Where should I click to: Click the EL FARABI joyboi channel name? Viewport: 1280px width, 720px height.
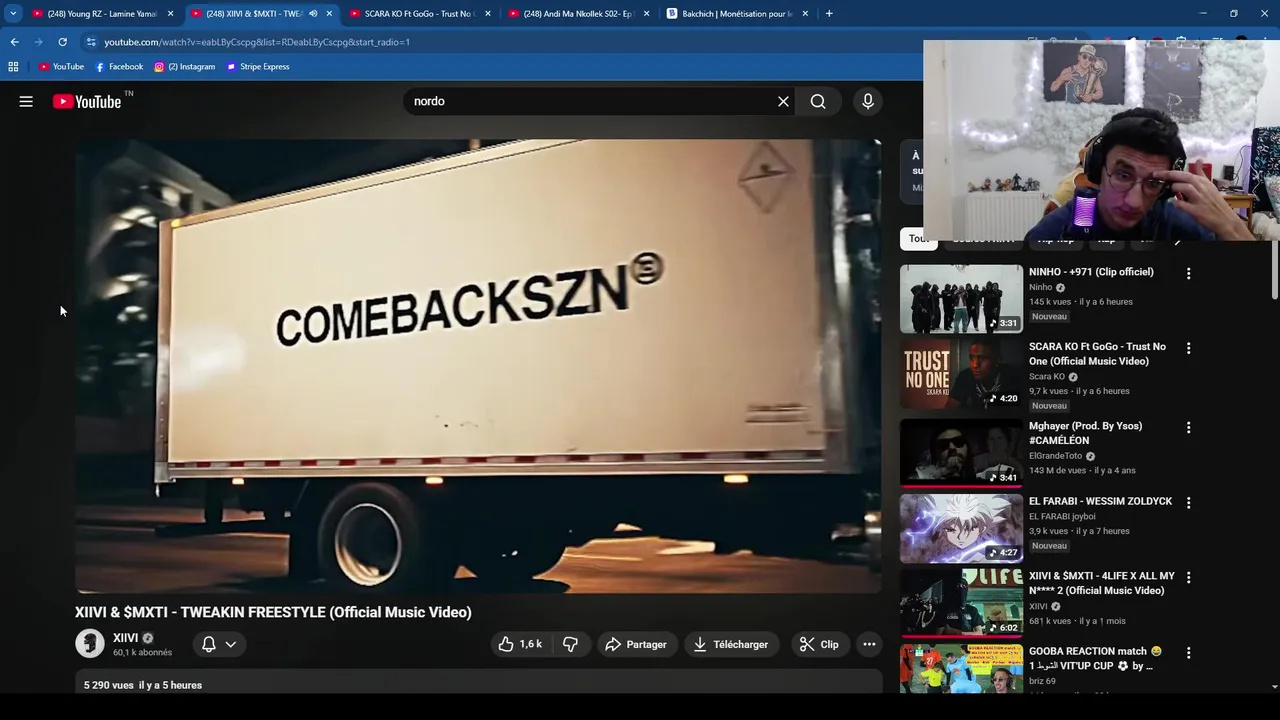click(1062, 517)
